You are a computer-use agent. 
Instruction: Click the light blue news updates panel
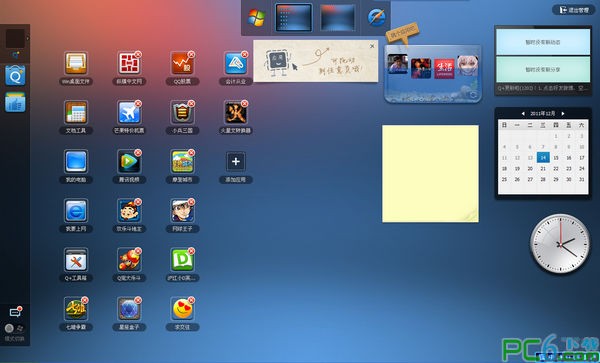tap(543, 42)
